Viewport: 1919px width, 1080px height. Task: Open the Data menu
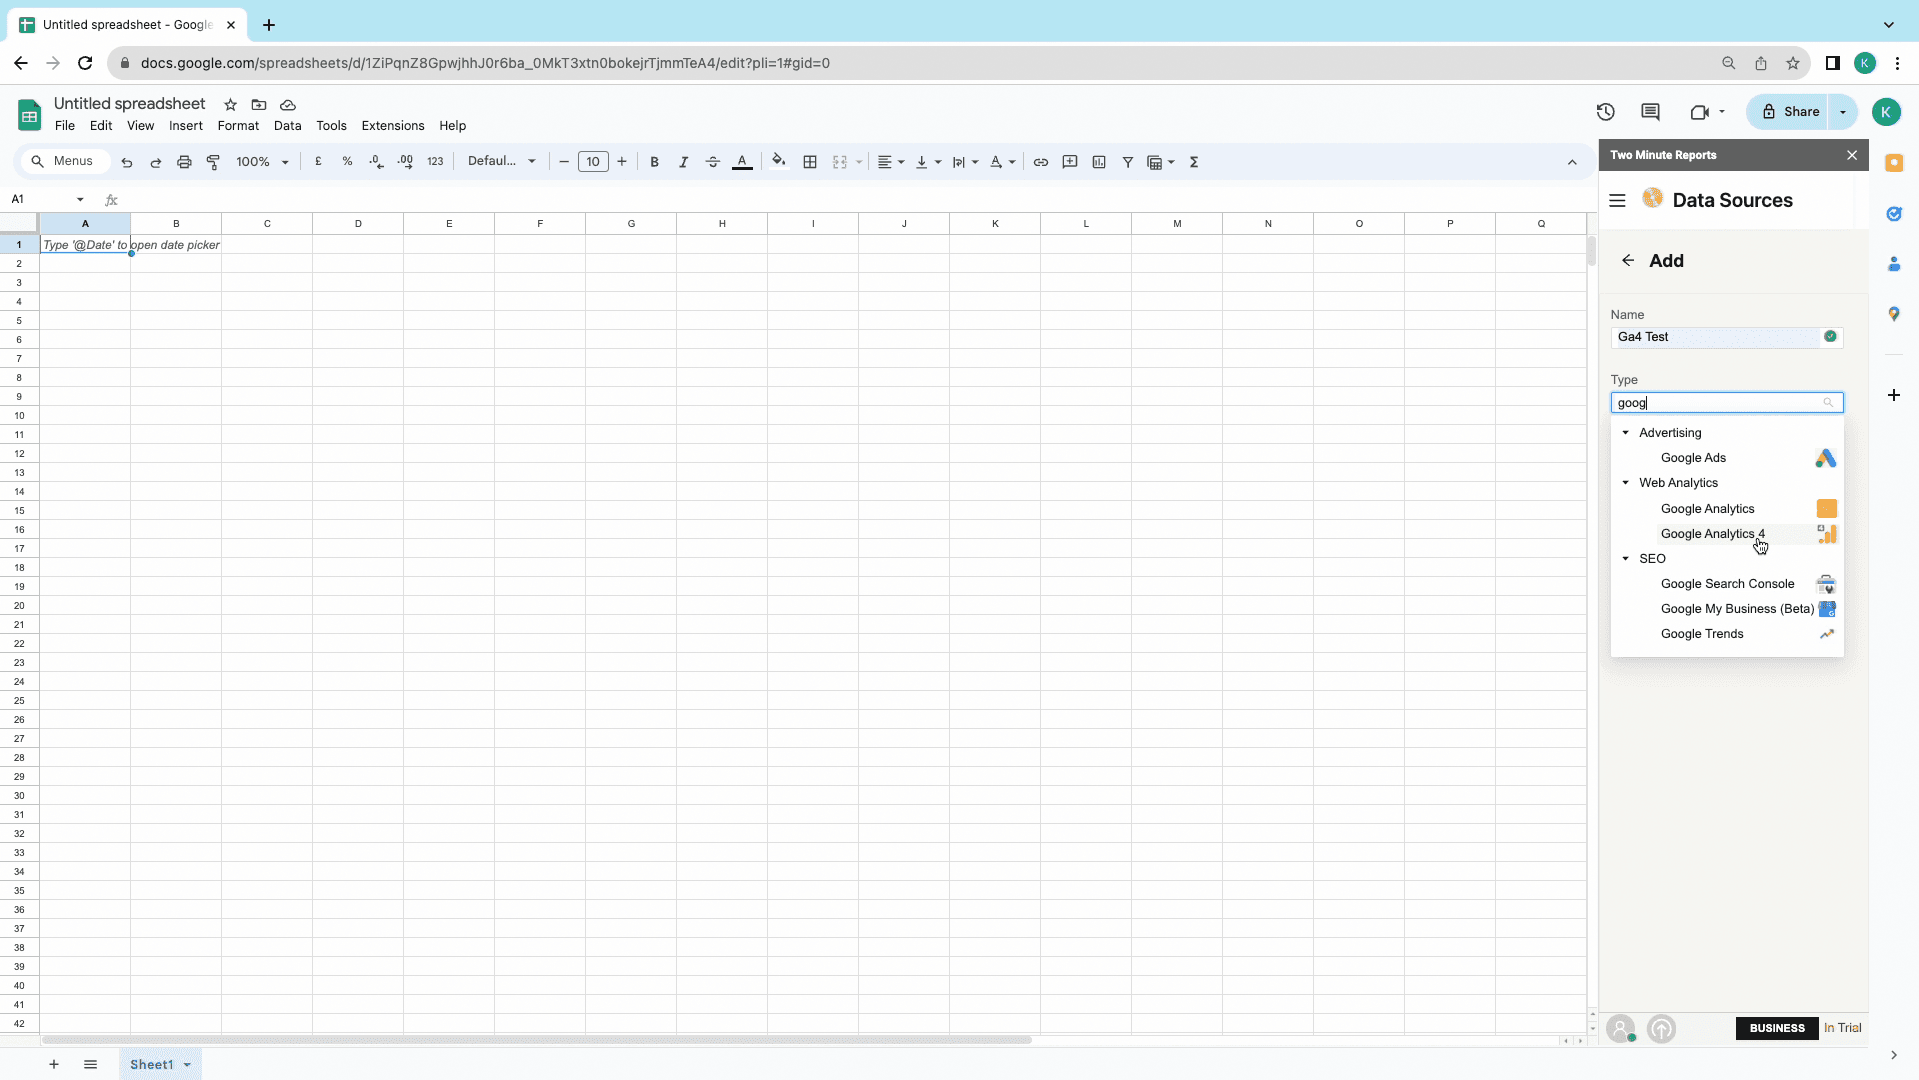(288, 126)
